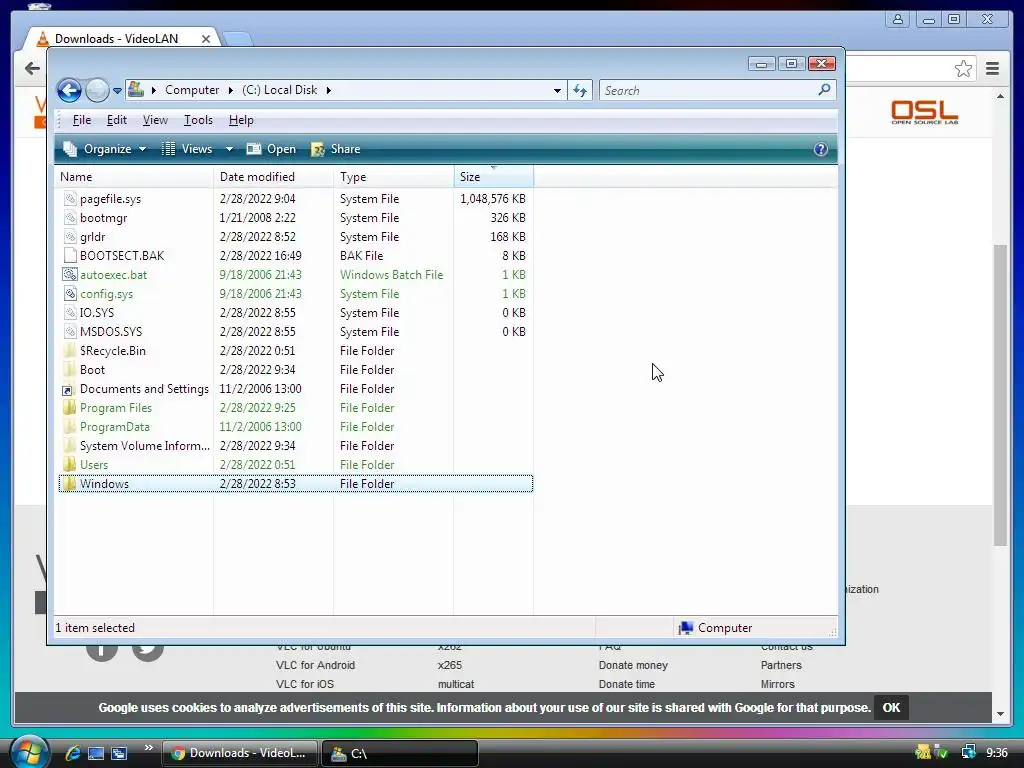Click the drive icon in the address bar
This screenshot has height=768, width=1024.
136,89
